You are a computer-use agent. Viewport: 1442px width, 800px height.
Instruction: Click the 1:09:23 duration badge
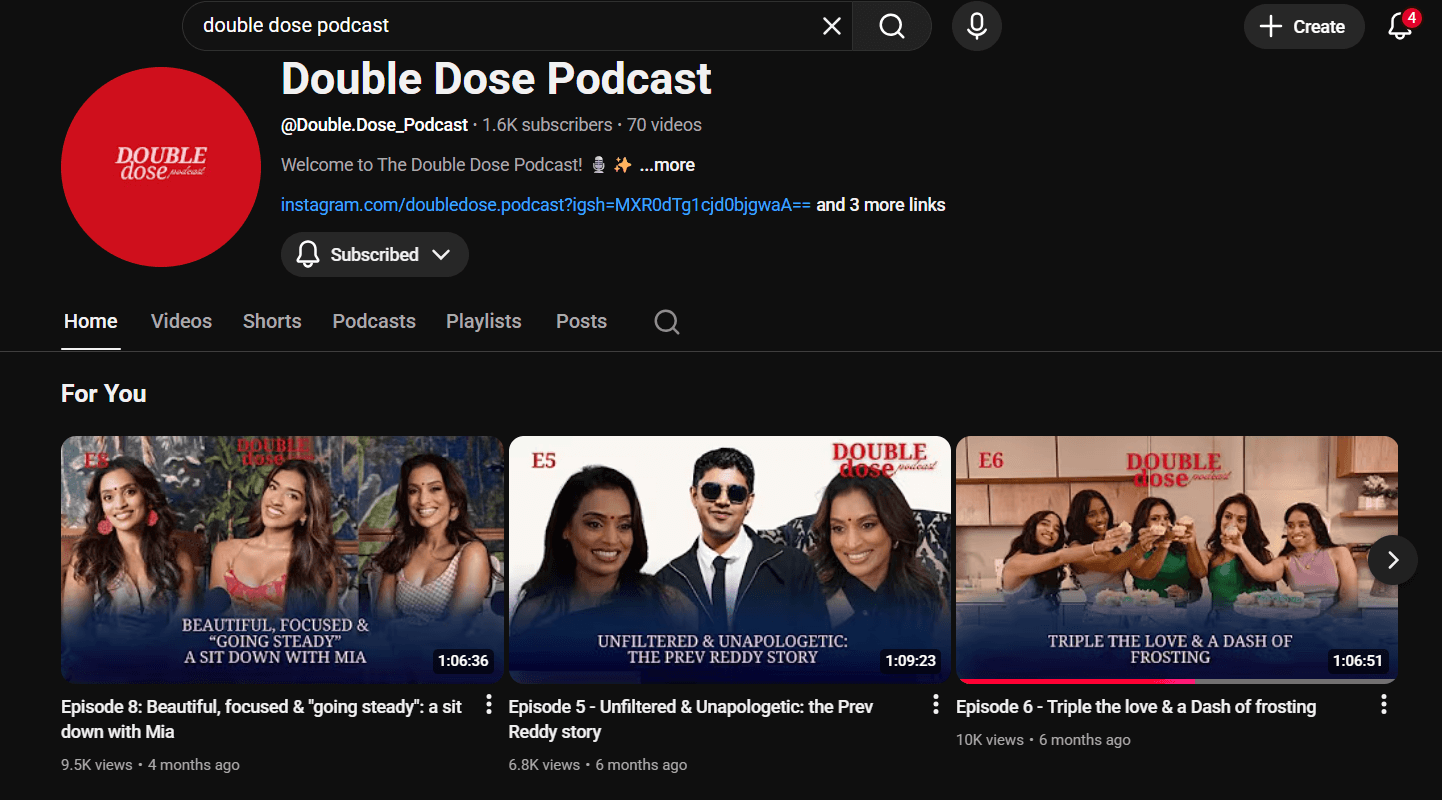tap(910, 661)
